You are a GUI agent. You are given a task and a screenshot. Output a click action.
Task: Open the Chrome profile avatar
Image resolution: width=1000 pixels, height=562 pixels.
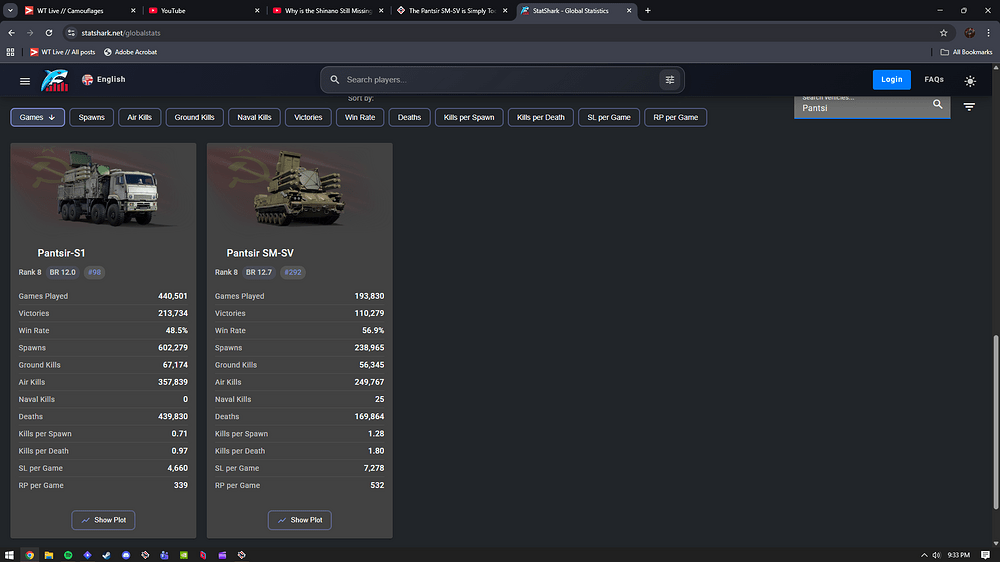coord(969,33)
